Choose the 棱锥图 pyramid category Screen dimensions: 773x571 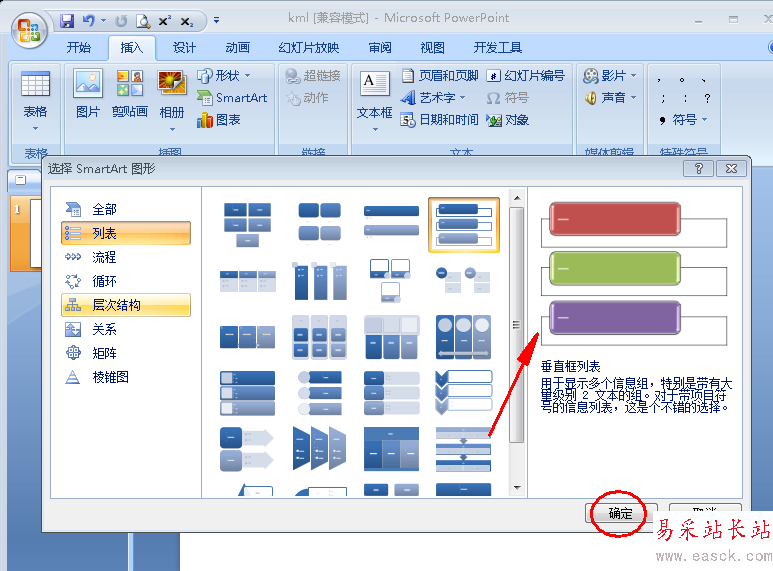pos(126,377)
